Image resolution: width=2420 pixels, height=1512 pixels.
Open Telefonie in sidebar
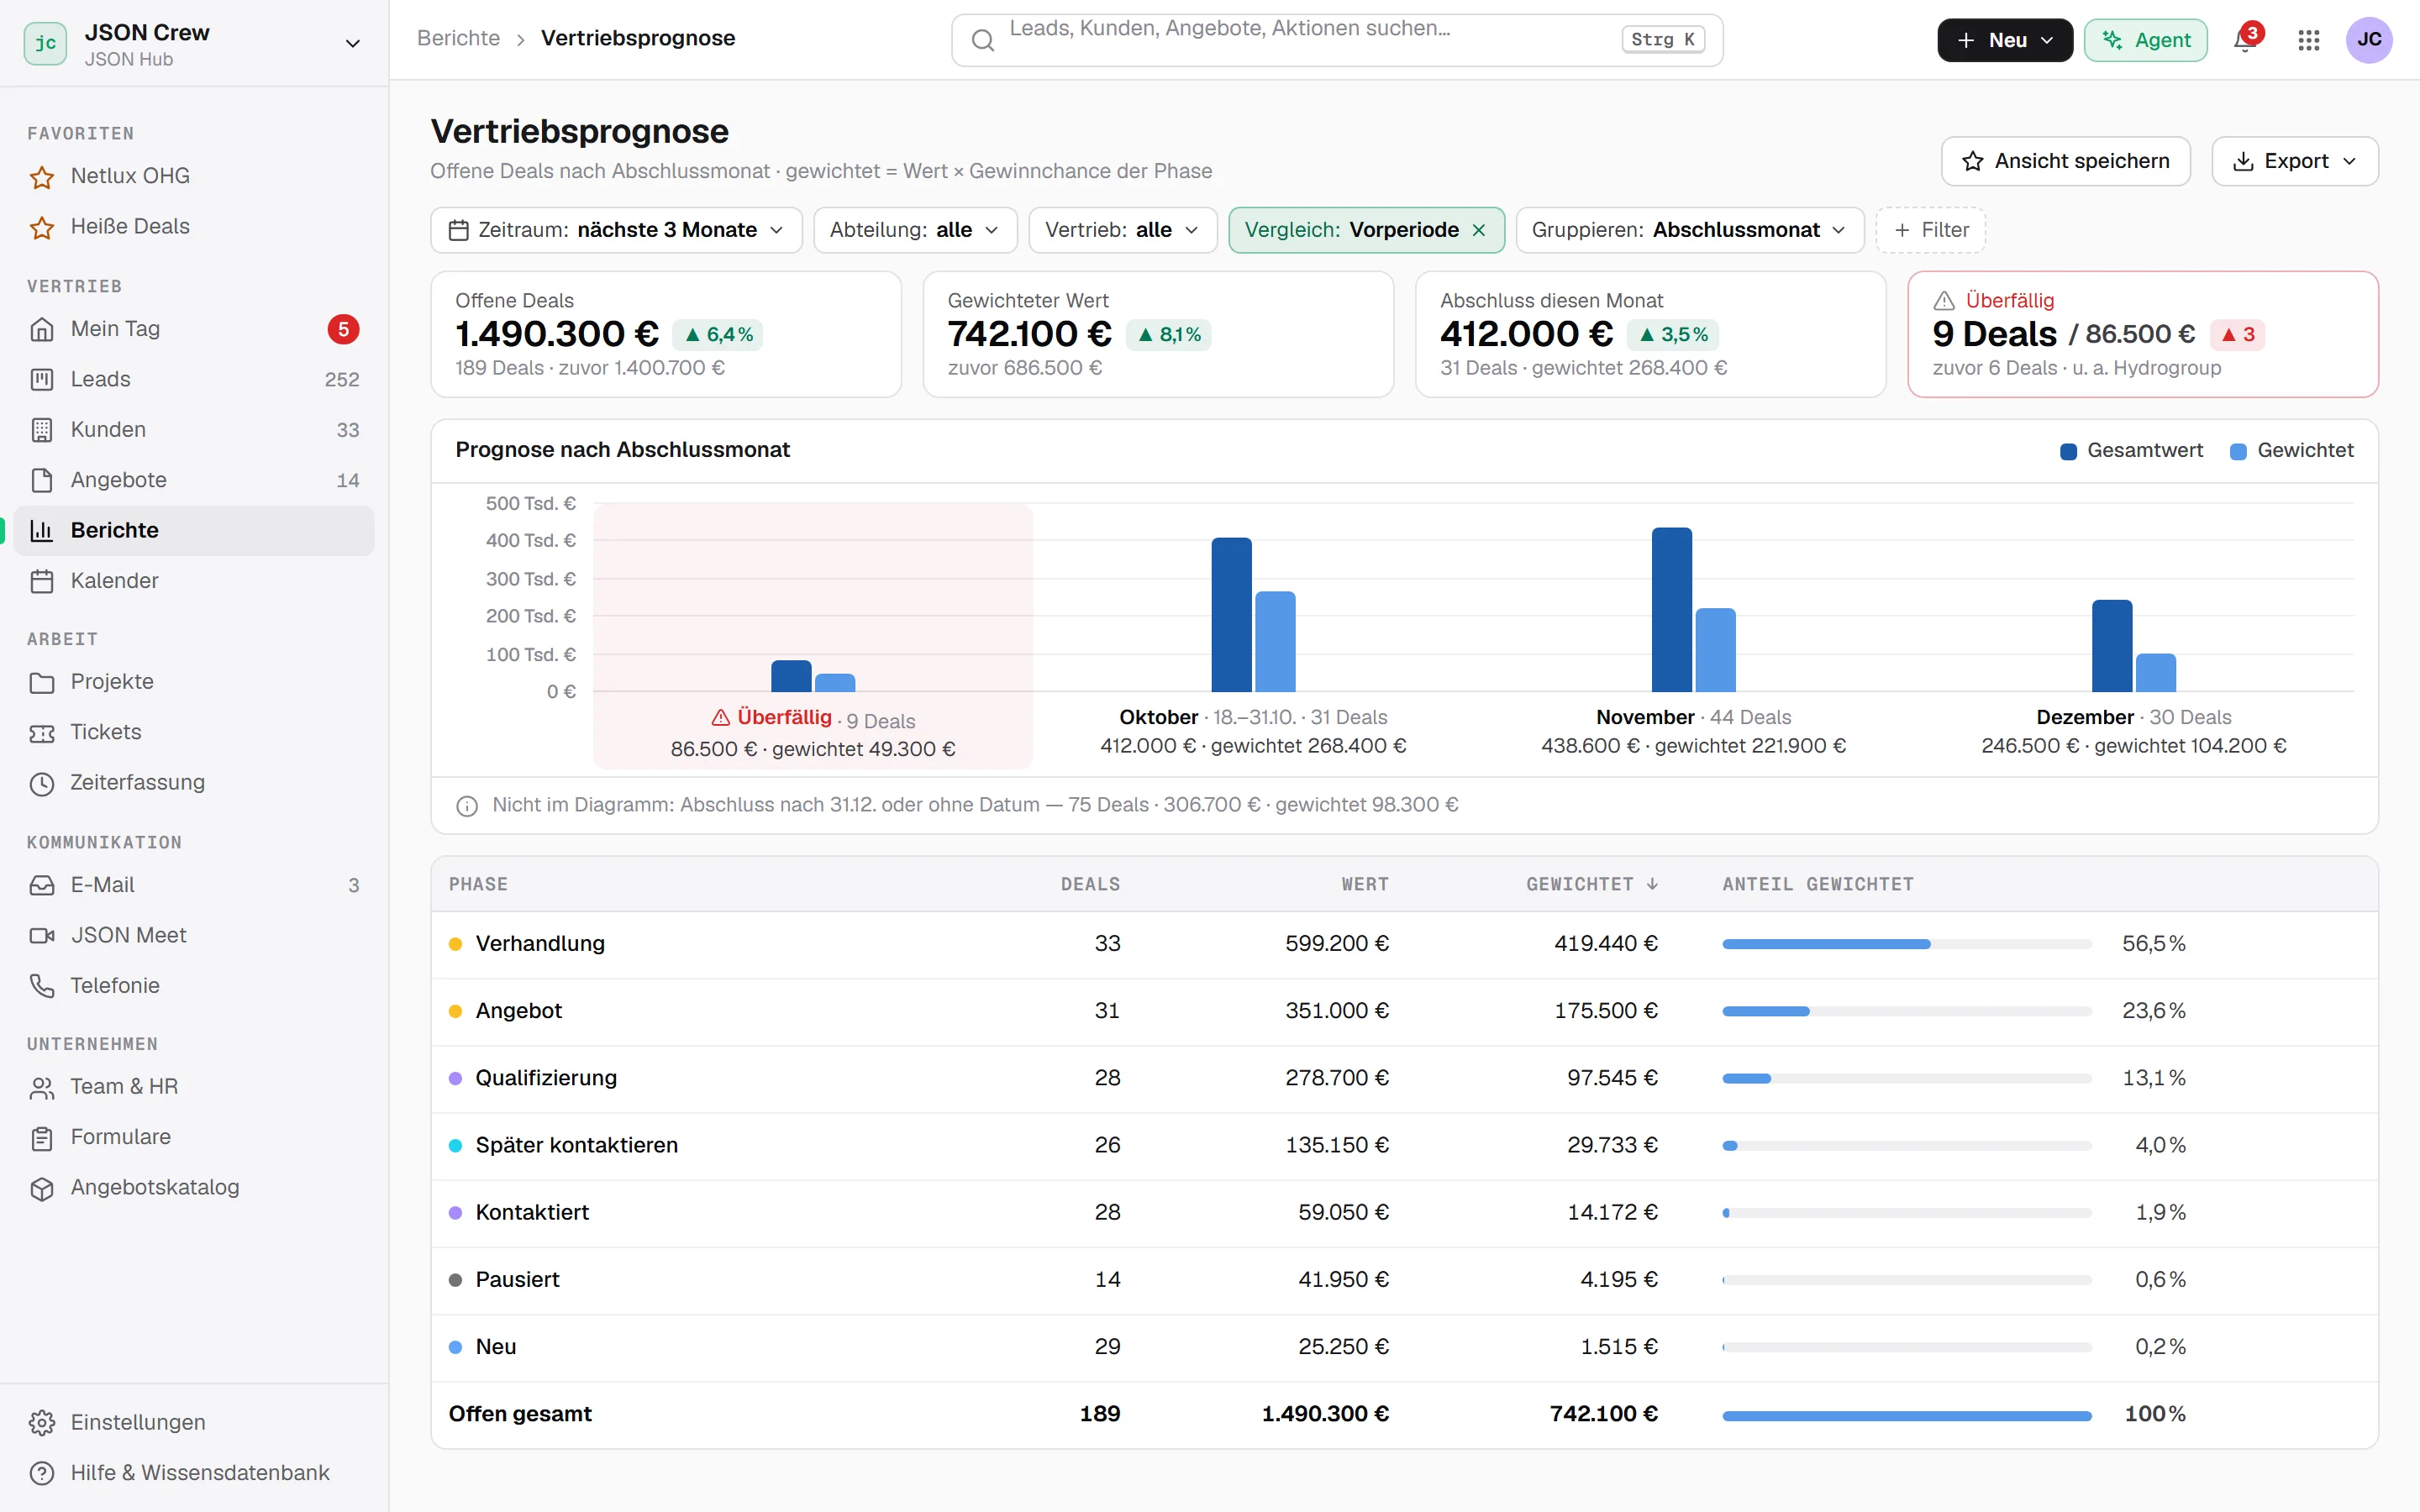tap(194, 986)
